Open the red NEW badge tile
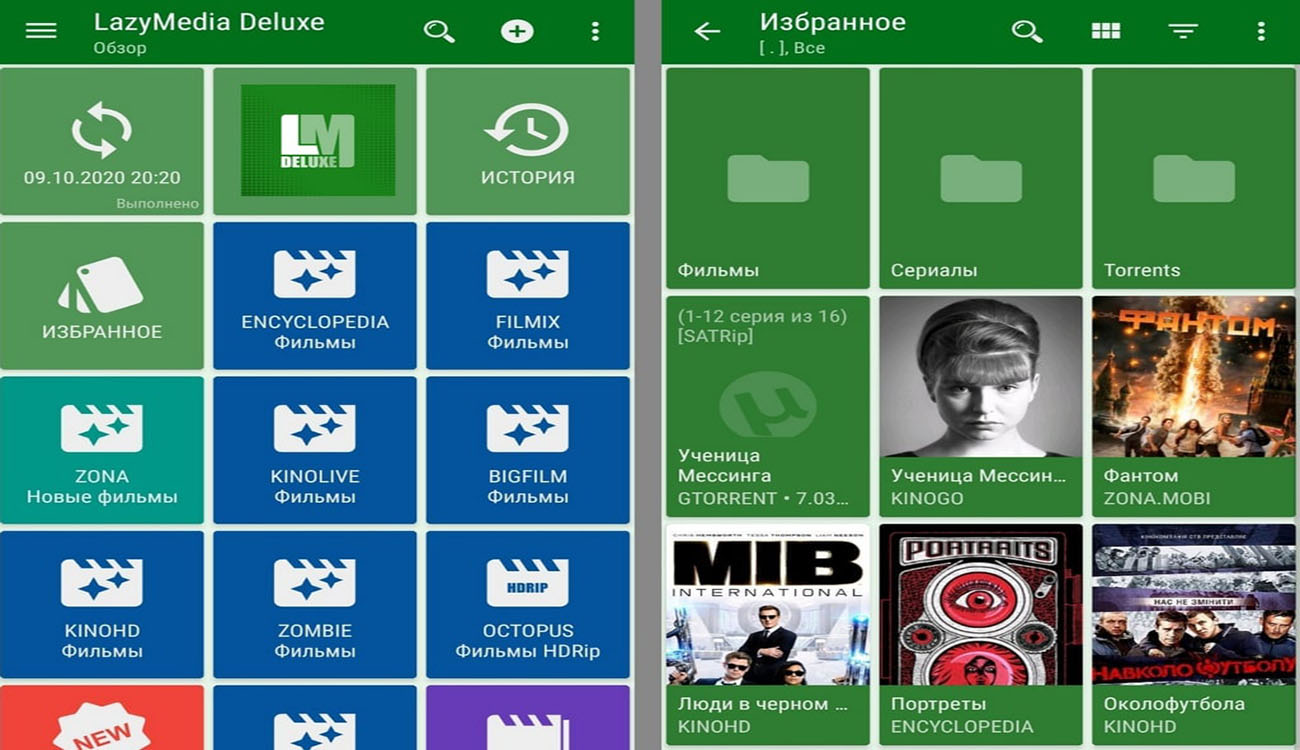1300x750 pixels. tap(102, 718)
